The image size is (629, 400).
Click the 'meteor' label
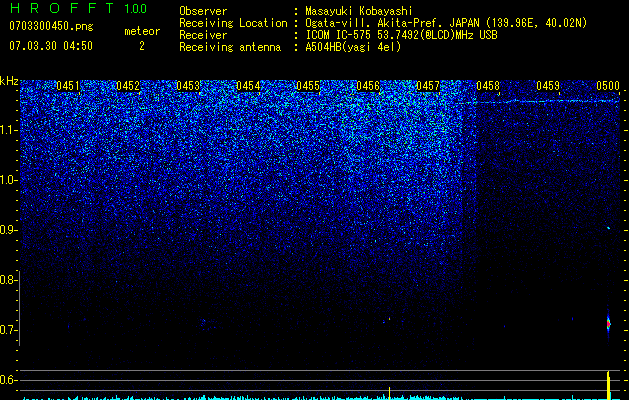pos(142,31)
